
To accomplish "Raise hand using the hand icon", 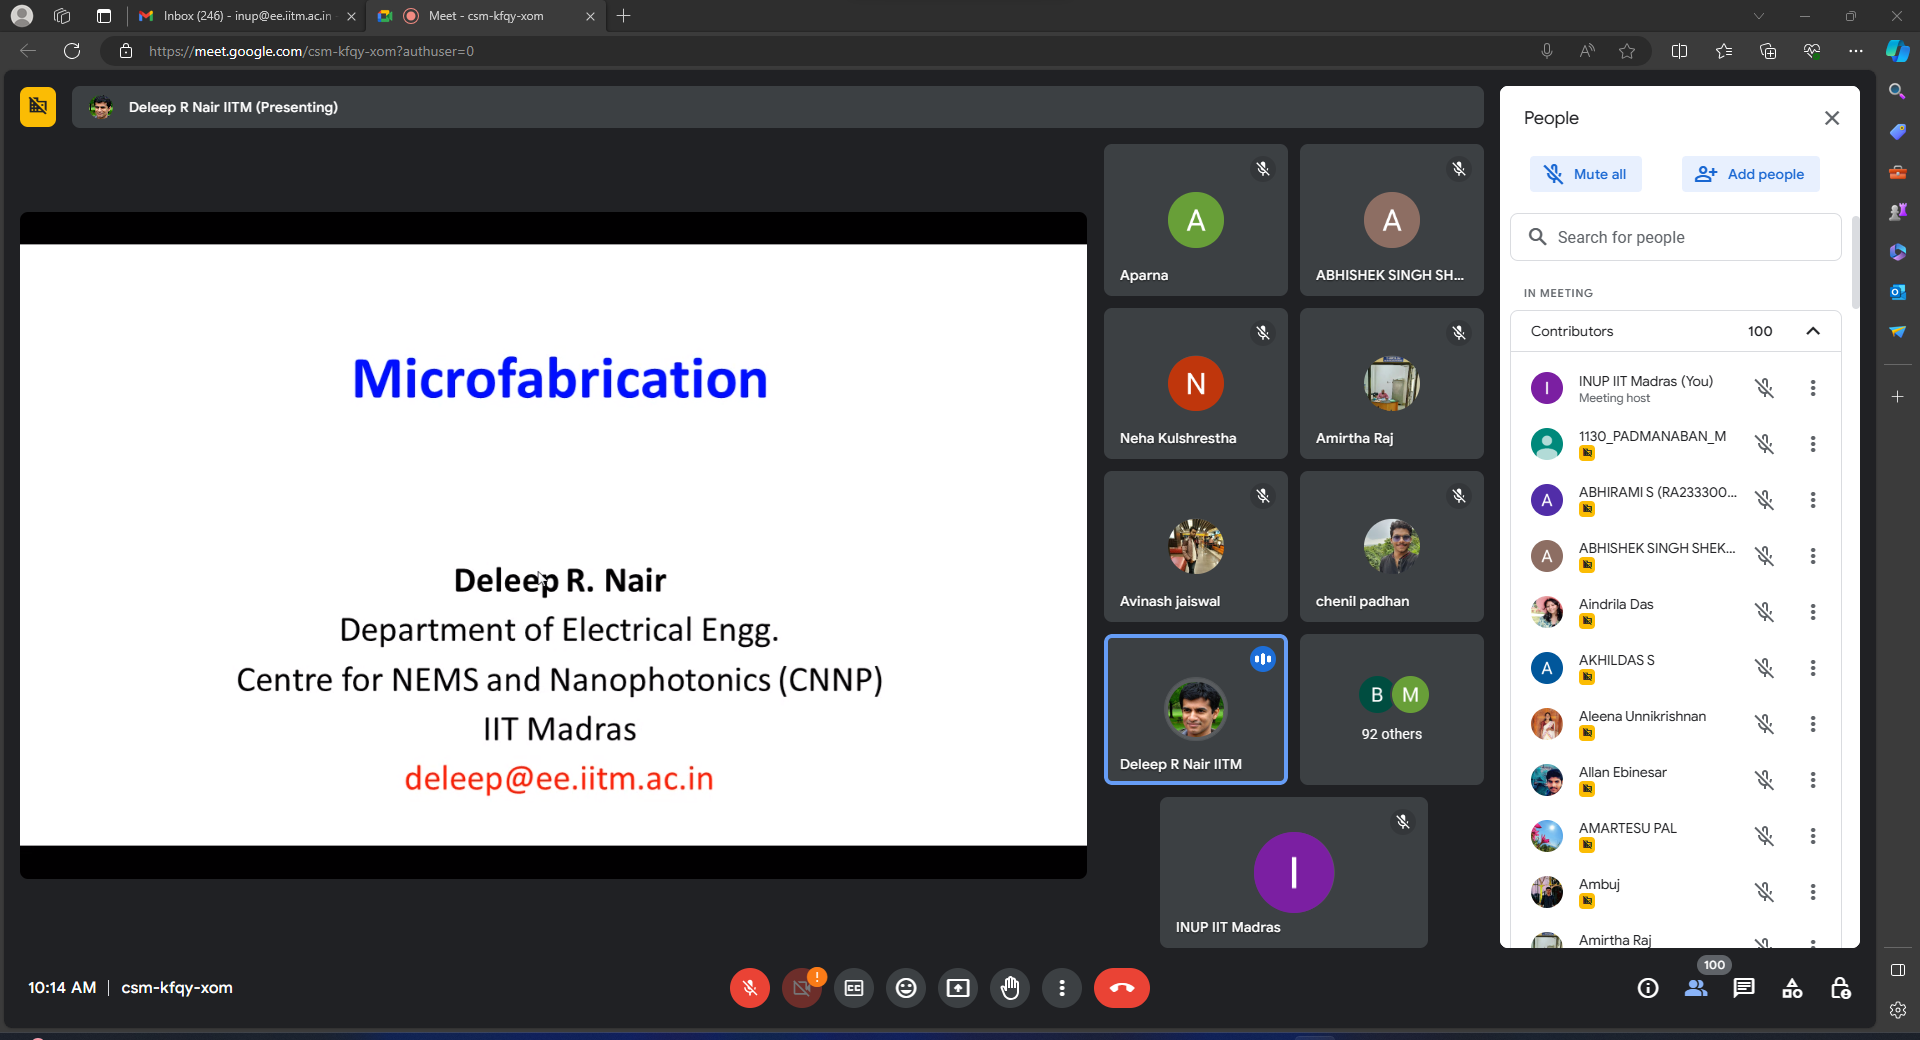I will tap(1010, 988).
